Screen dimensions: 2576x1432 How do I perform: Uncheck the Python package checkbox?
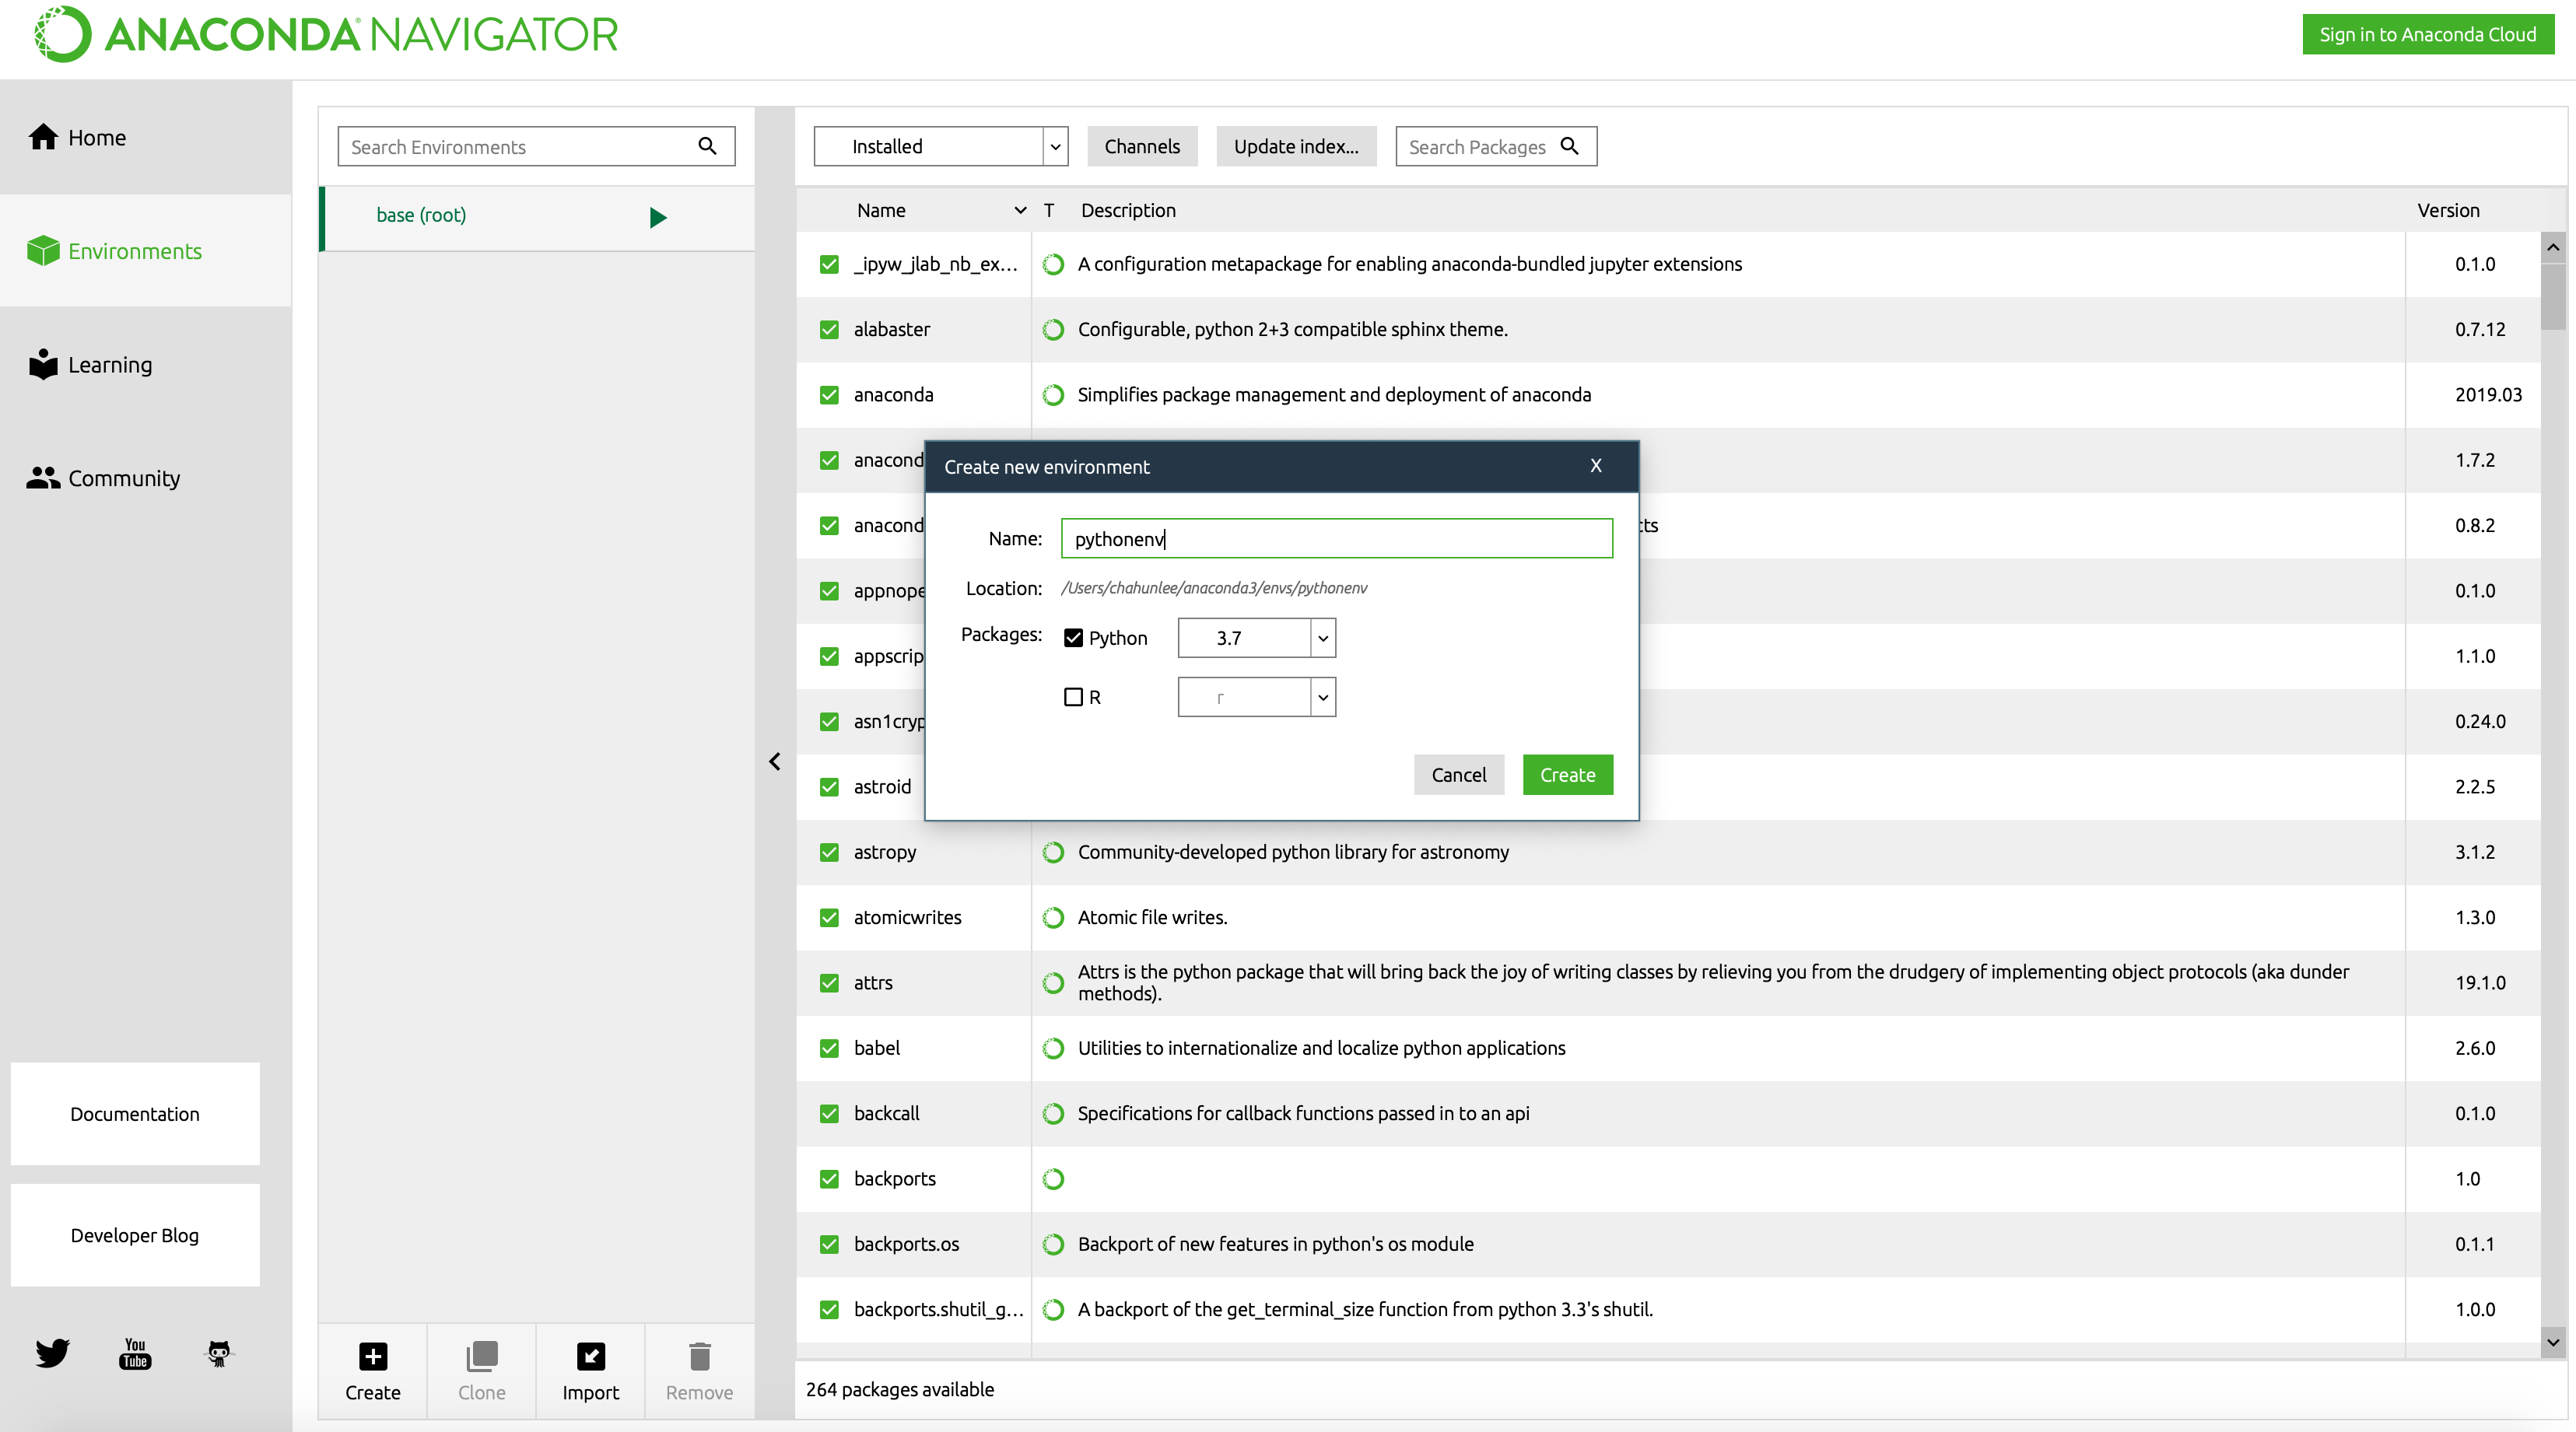point(1073,638)
